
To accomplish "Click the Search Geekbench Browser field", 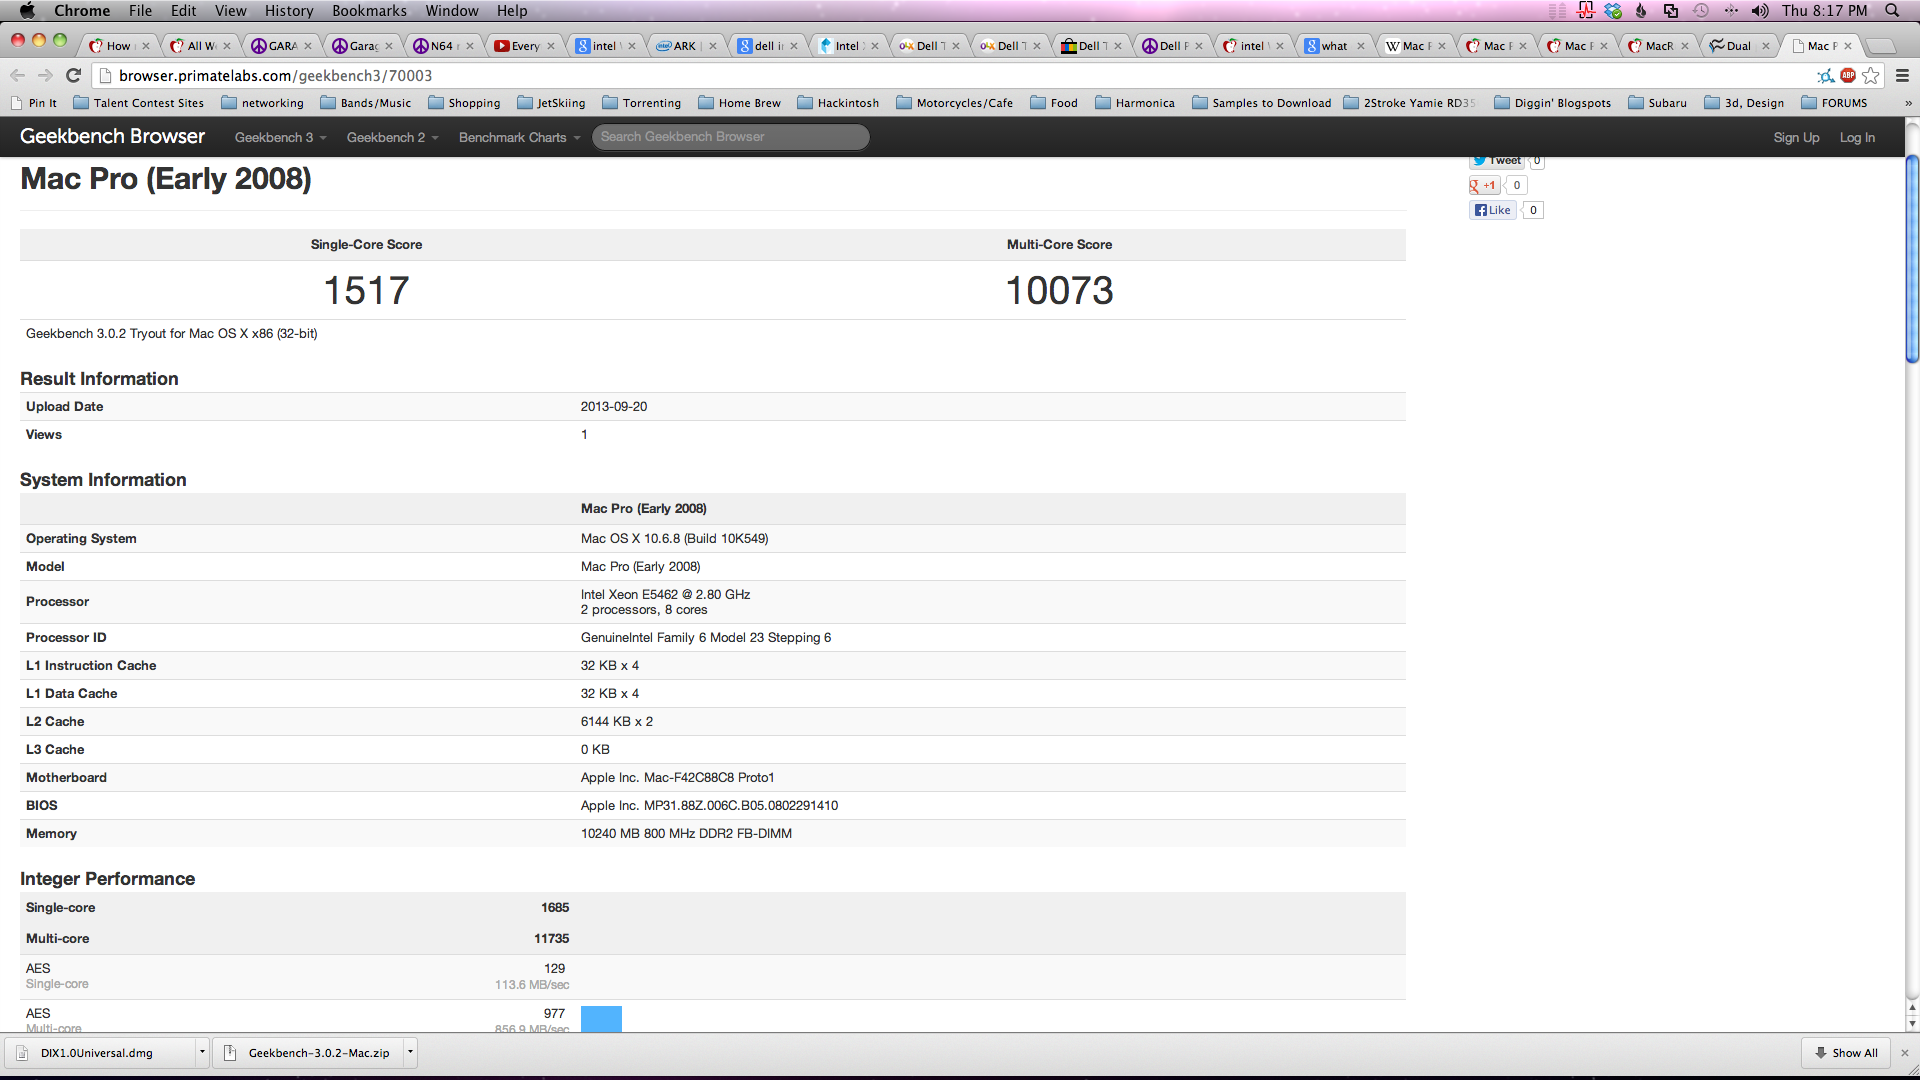I will [x=730, y=137].
